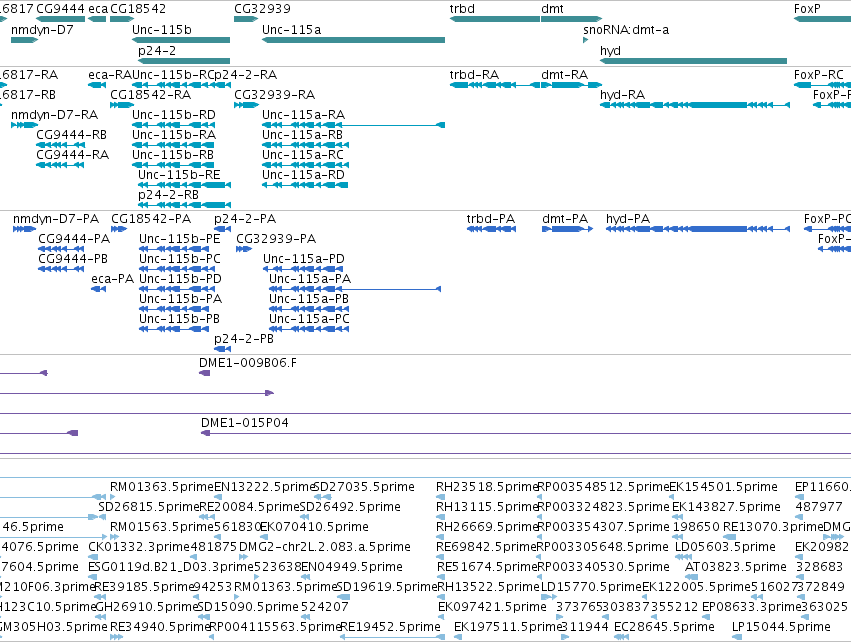
Task: Select the Unc-115b-PC protein label
Action: [x=180, y=259]
